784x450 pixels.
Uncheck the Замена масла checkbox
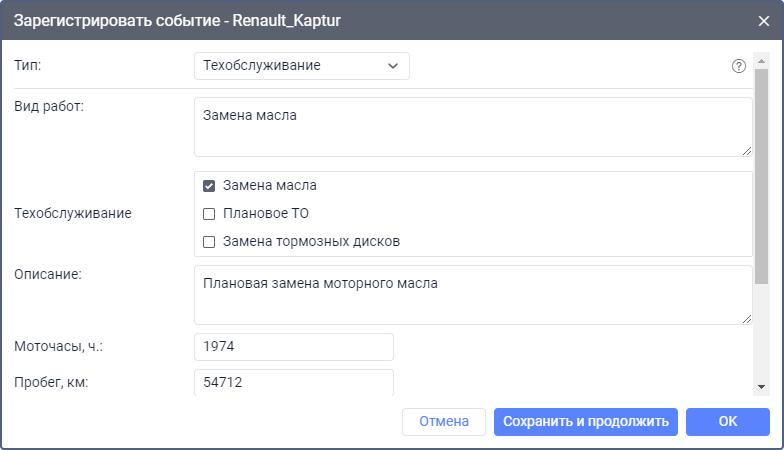[x=209, y=186]
